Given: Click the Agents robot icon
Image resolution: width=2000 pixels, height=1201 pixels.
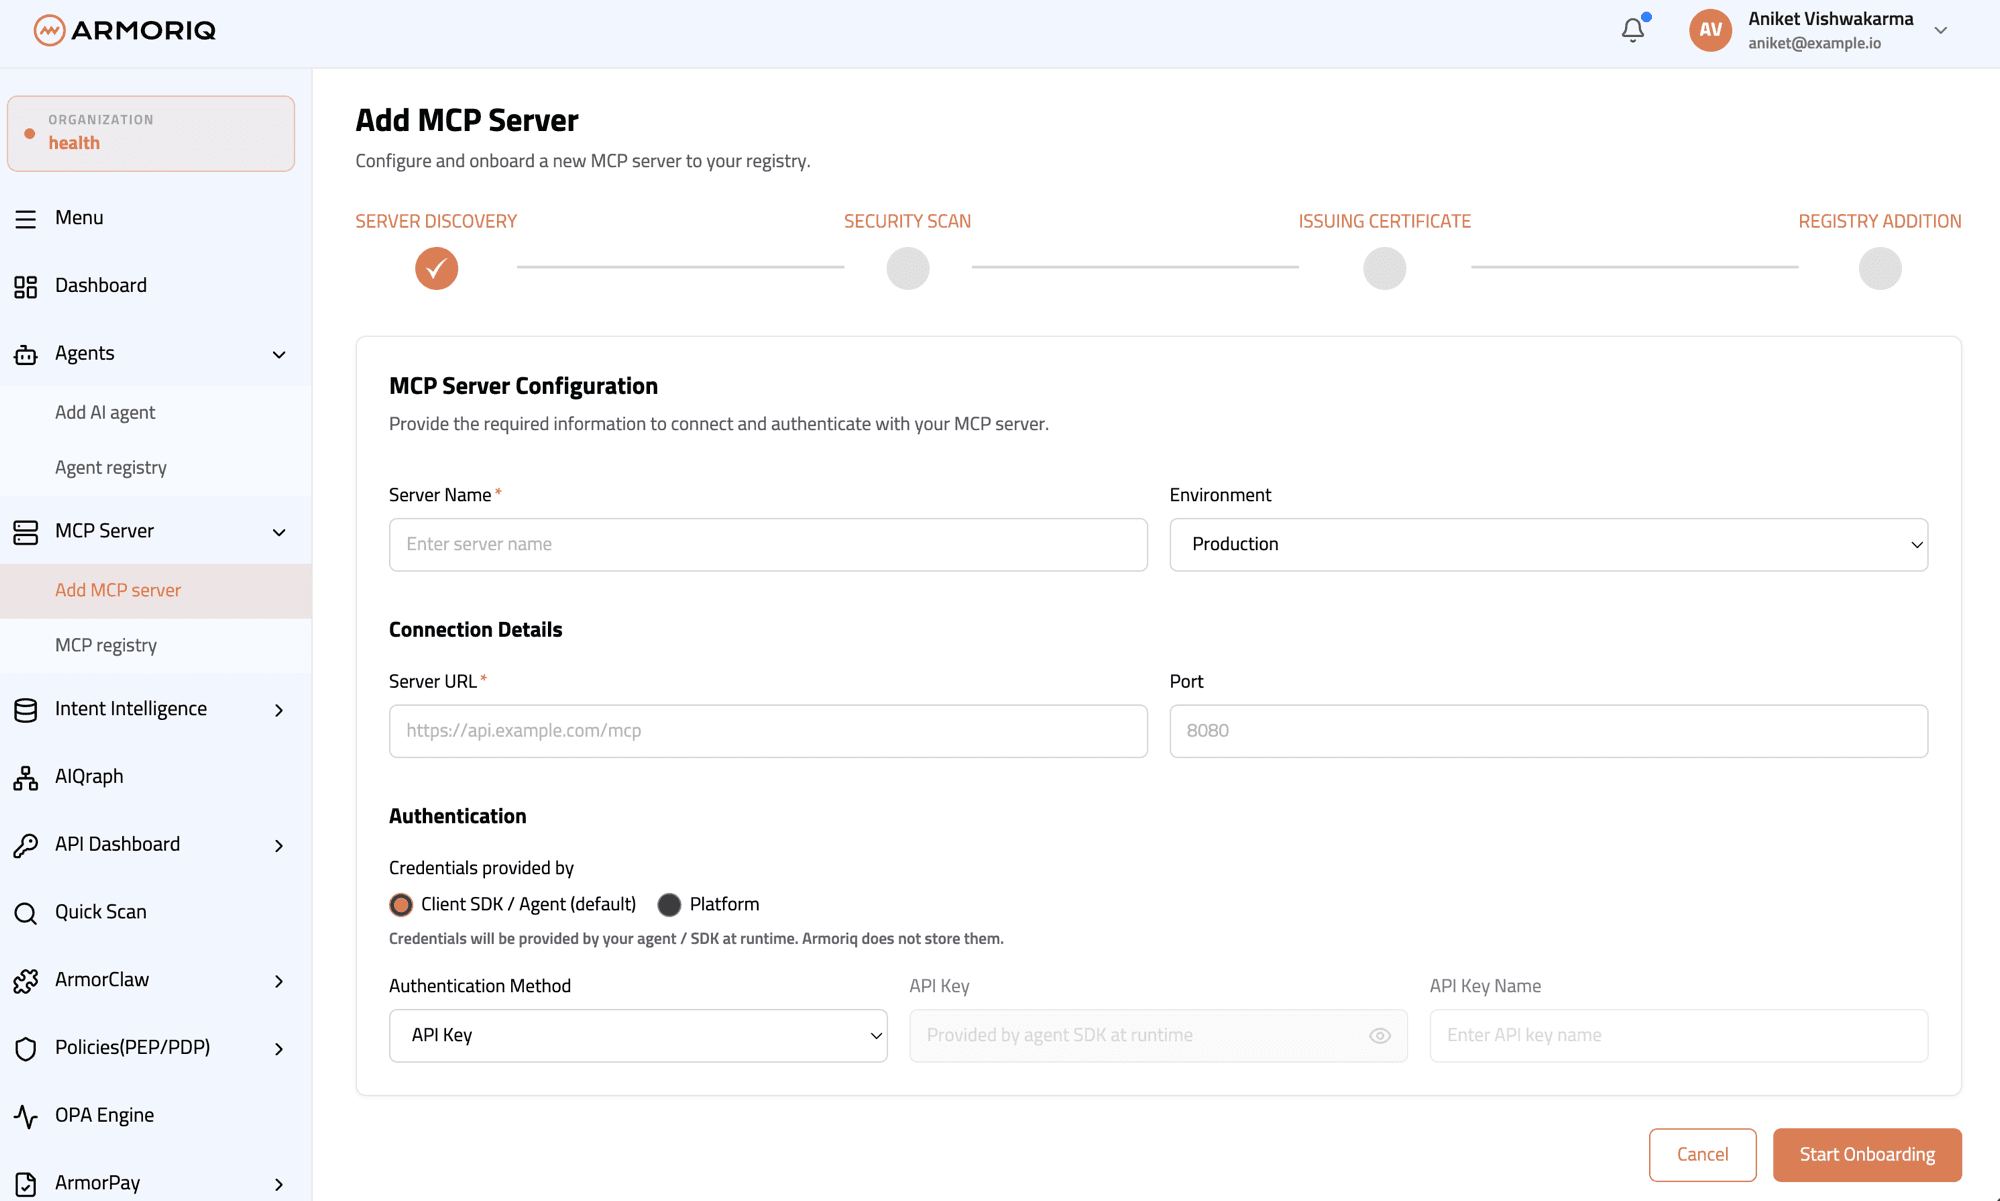Looking at the screenshot, I should point(26,354).
